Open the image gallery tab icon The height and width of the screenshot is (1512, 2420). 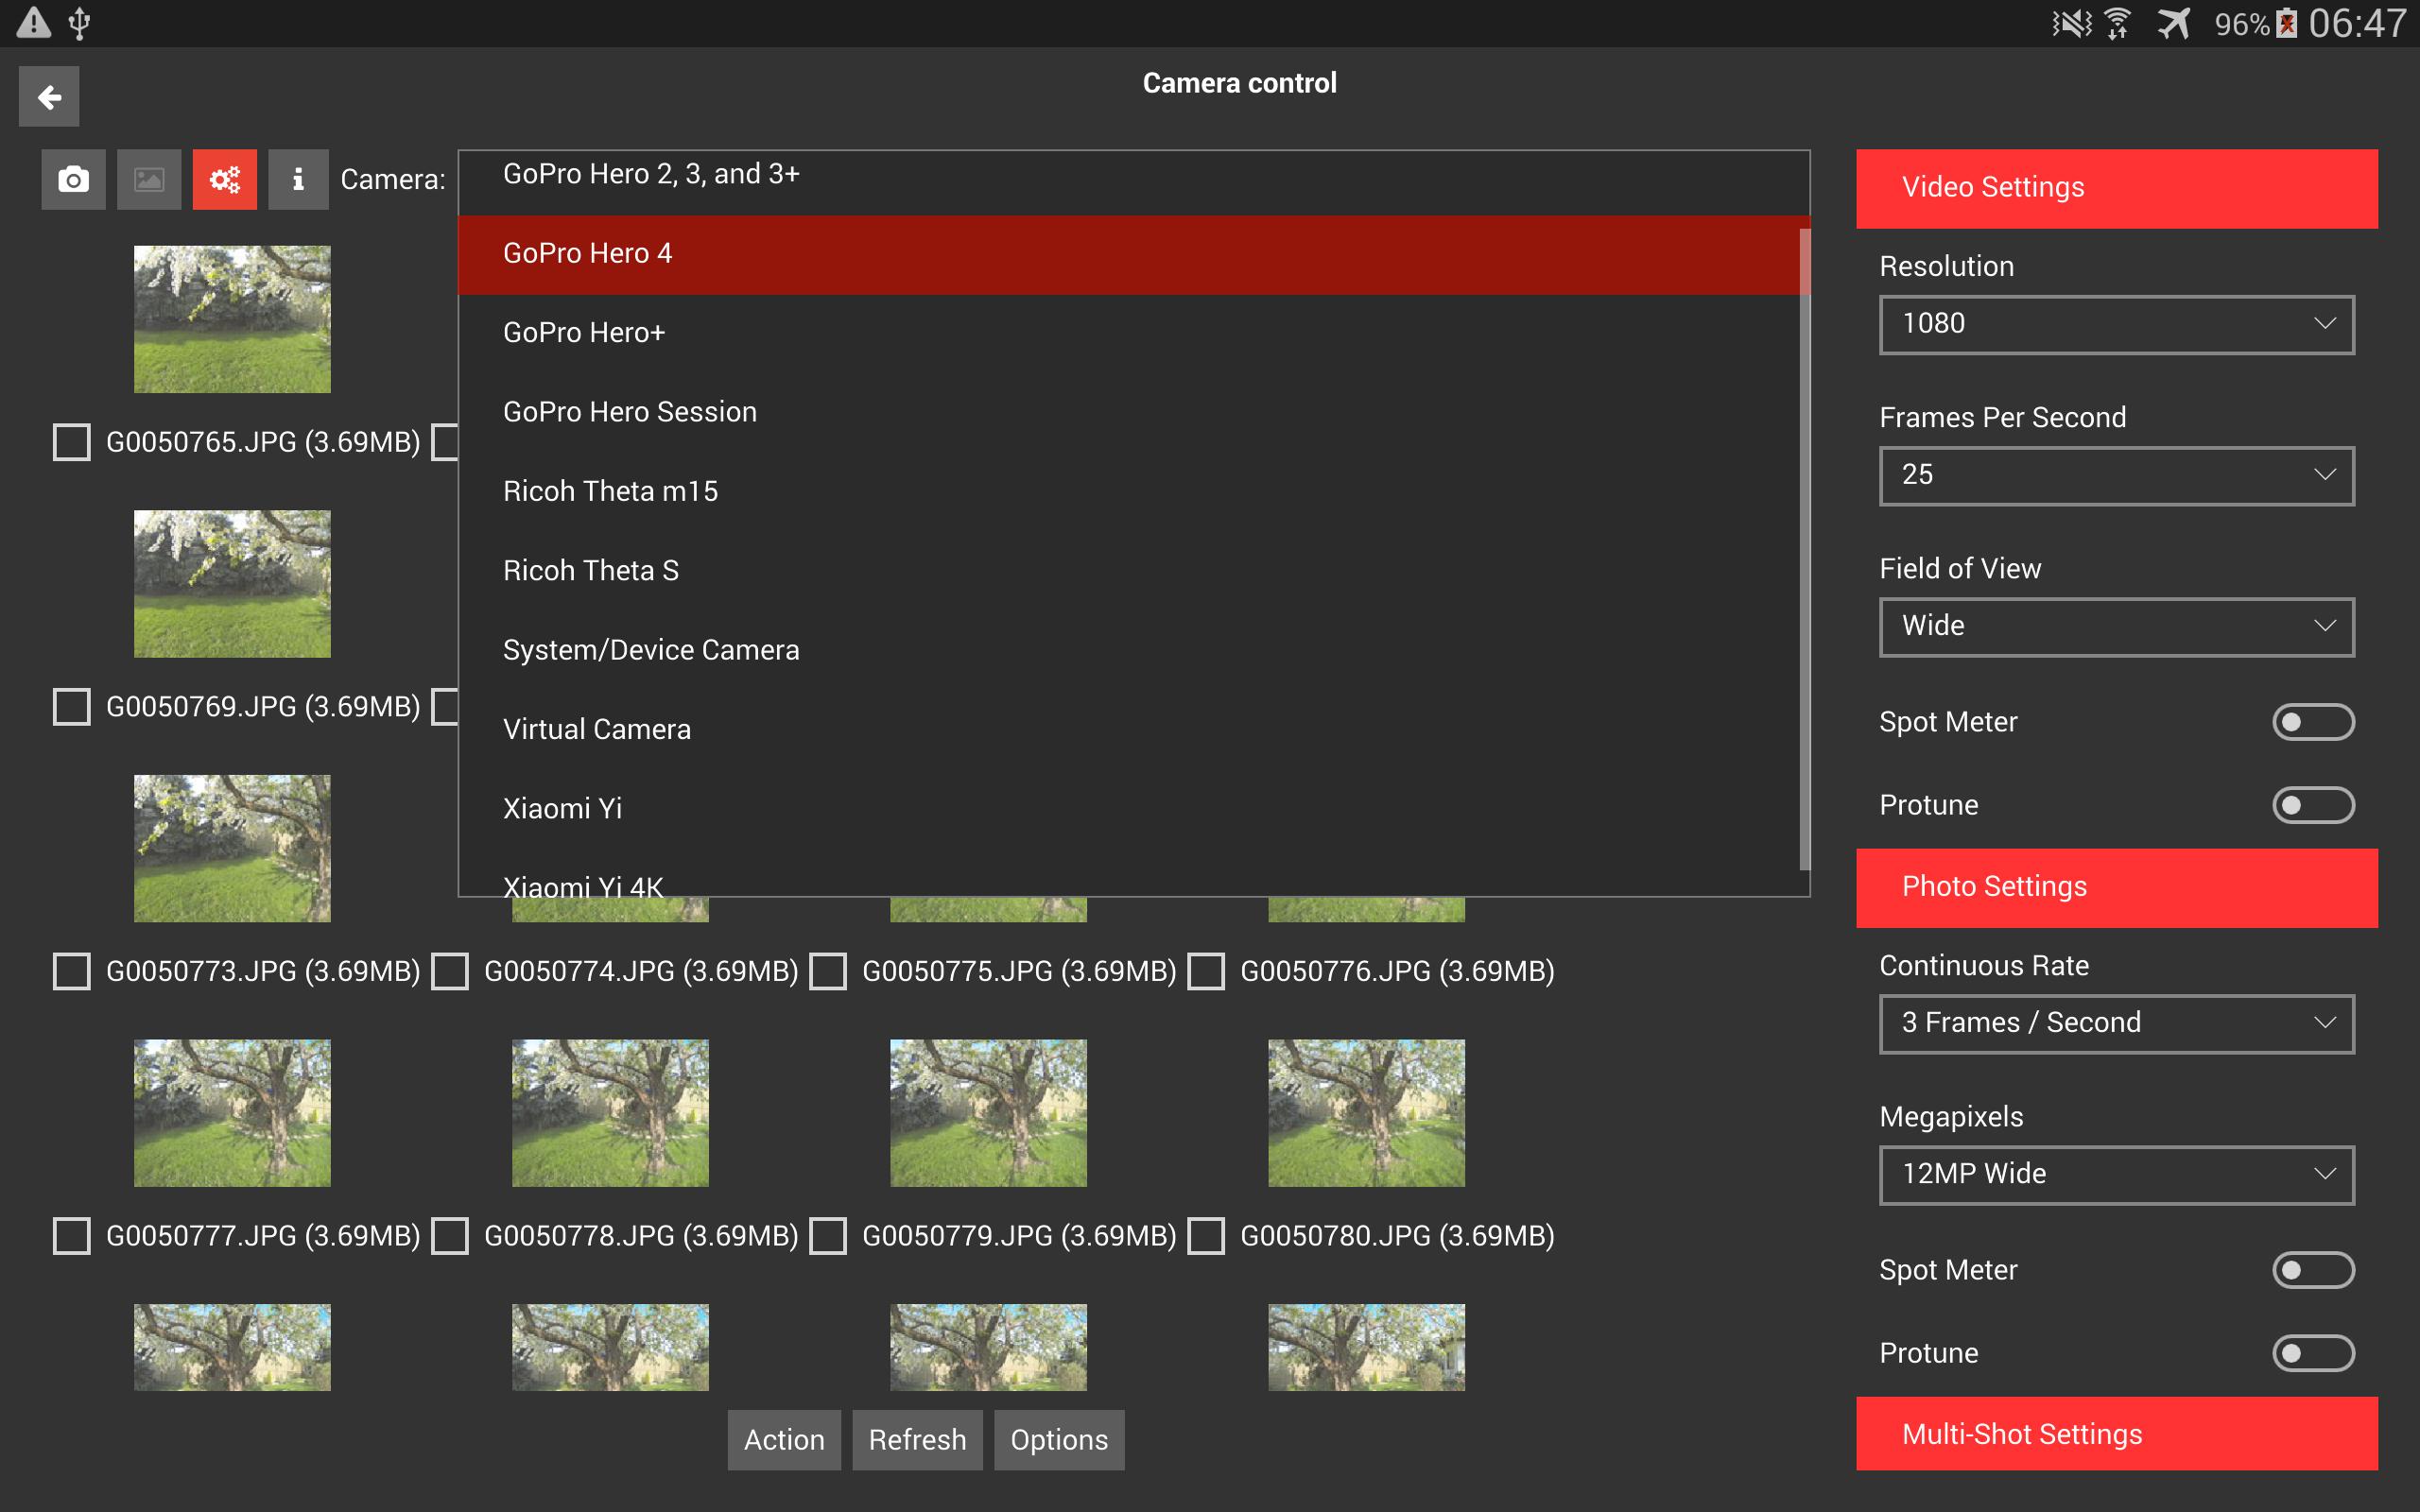click(149, 180)
